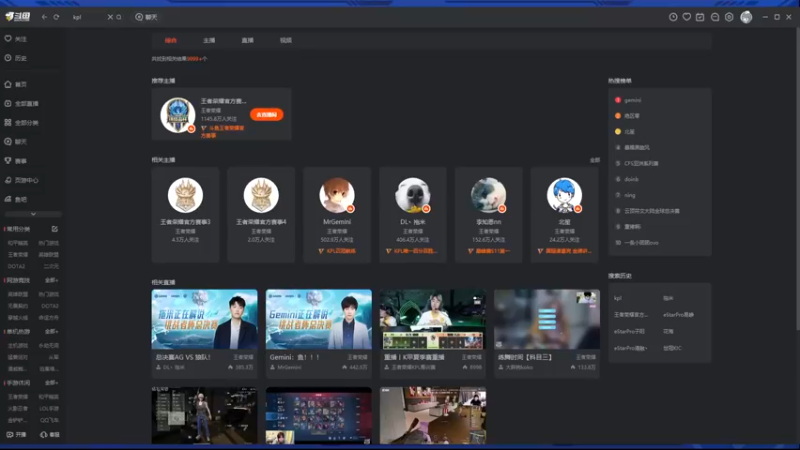The image size is (800, 450).
Task: Run search with the magnifier icon
Action: coord(119,17)
